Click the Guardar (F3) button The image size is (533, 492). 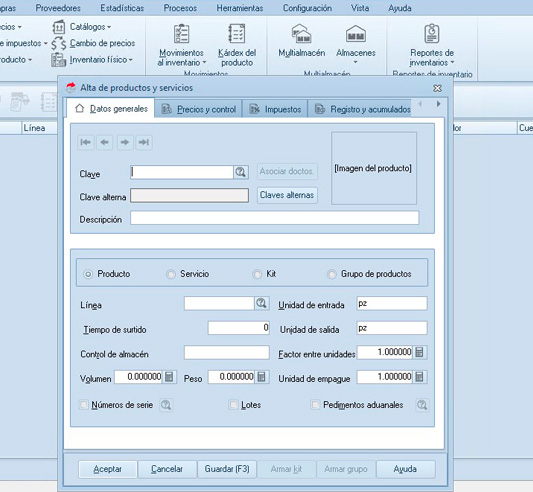click(x=227, y=469)
